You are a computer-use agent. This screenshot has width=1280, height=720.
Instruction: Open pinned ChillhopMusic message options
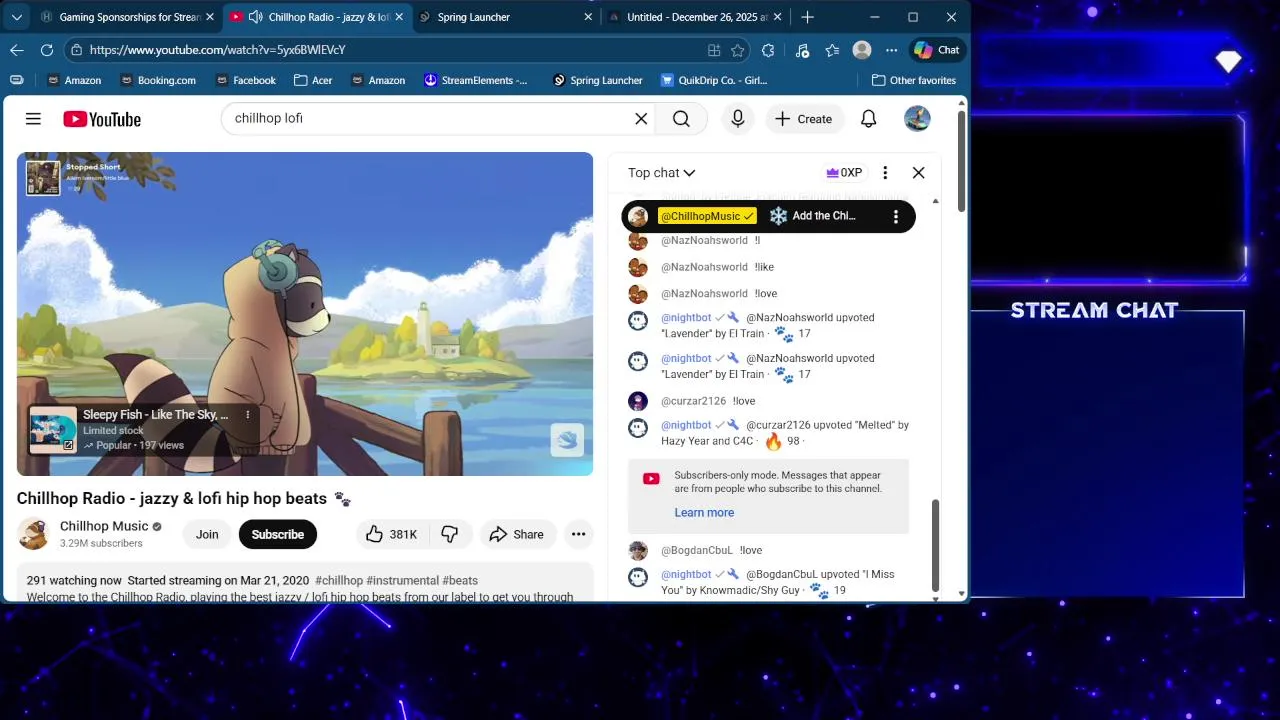click(x=896, y=216)
